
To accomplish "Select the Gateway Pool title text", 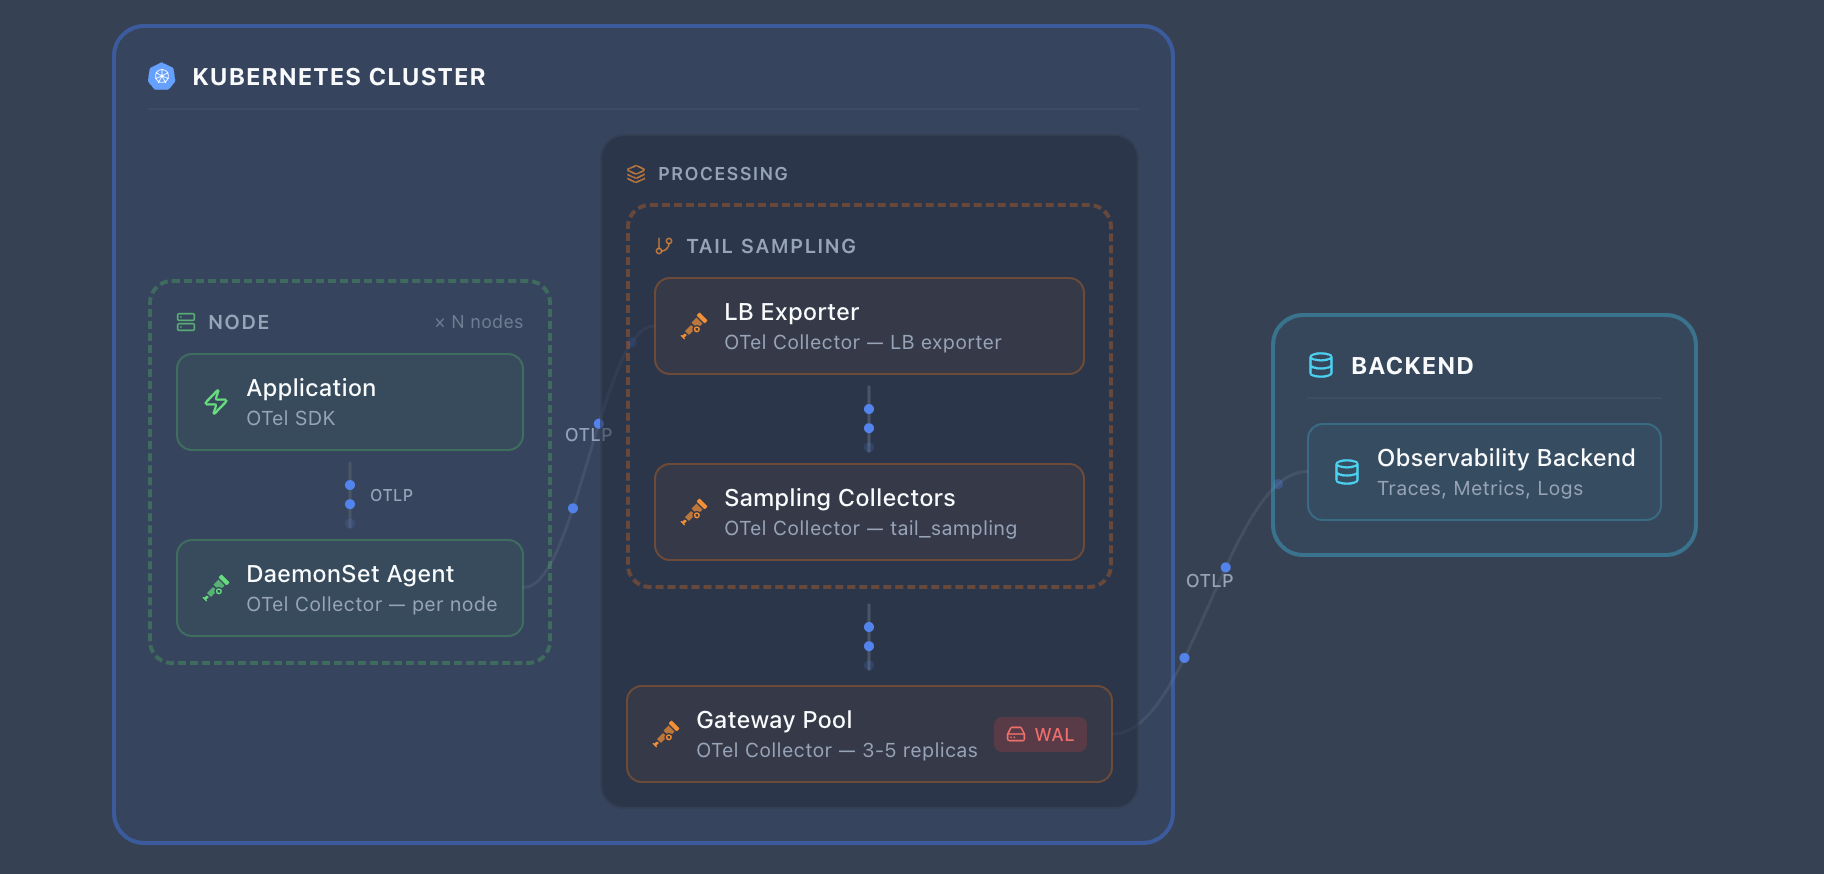I will pyautogui.click(x=774, y=720).
